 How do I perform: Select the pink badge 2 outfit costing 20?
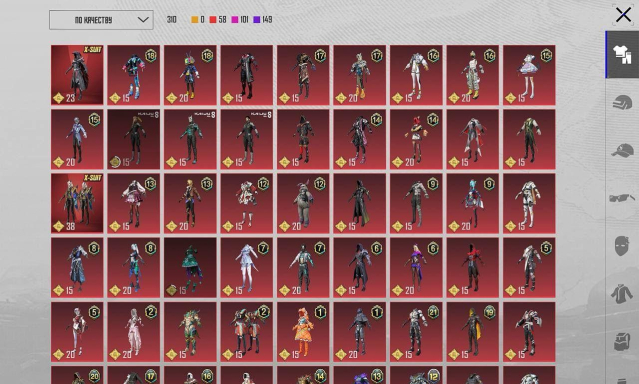tap(134, 332)
